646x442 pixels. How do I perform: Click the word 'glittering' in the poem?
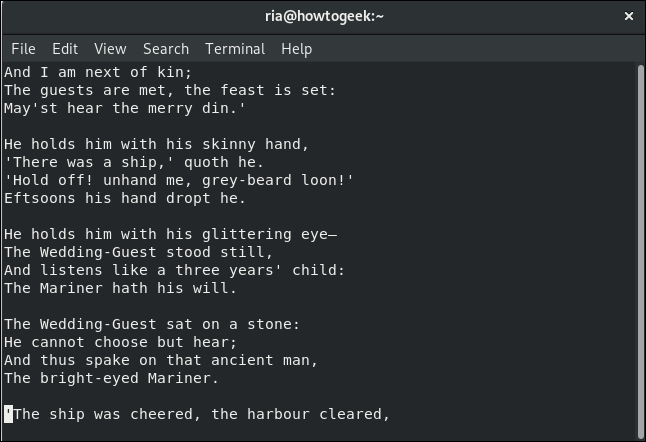click(247, 234)
